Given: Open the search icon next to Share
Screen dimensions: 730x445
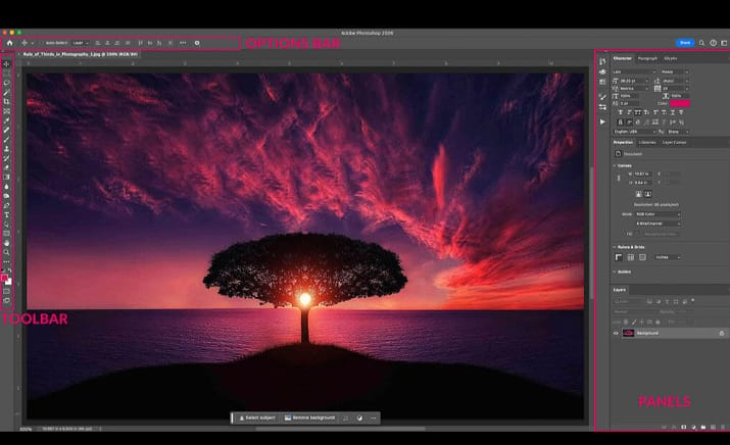Looking at the screenshot, I should [x=701, y=43].
